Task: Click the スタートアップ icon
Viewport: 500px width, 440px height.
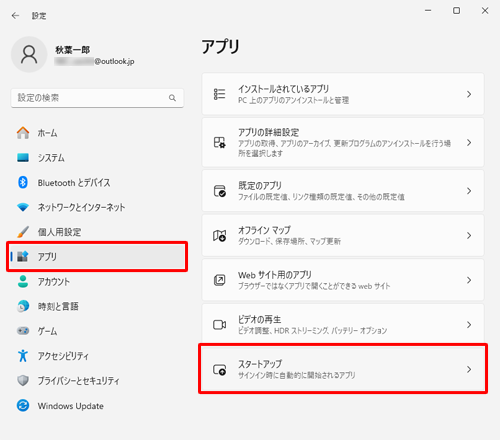Action: tap(219, 369)
